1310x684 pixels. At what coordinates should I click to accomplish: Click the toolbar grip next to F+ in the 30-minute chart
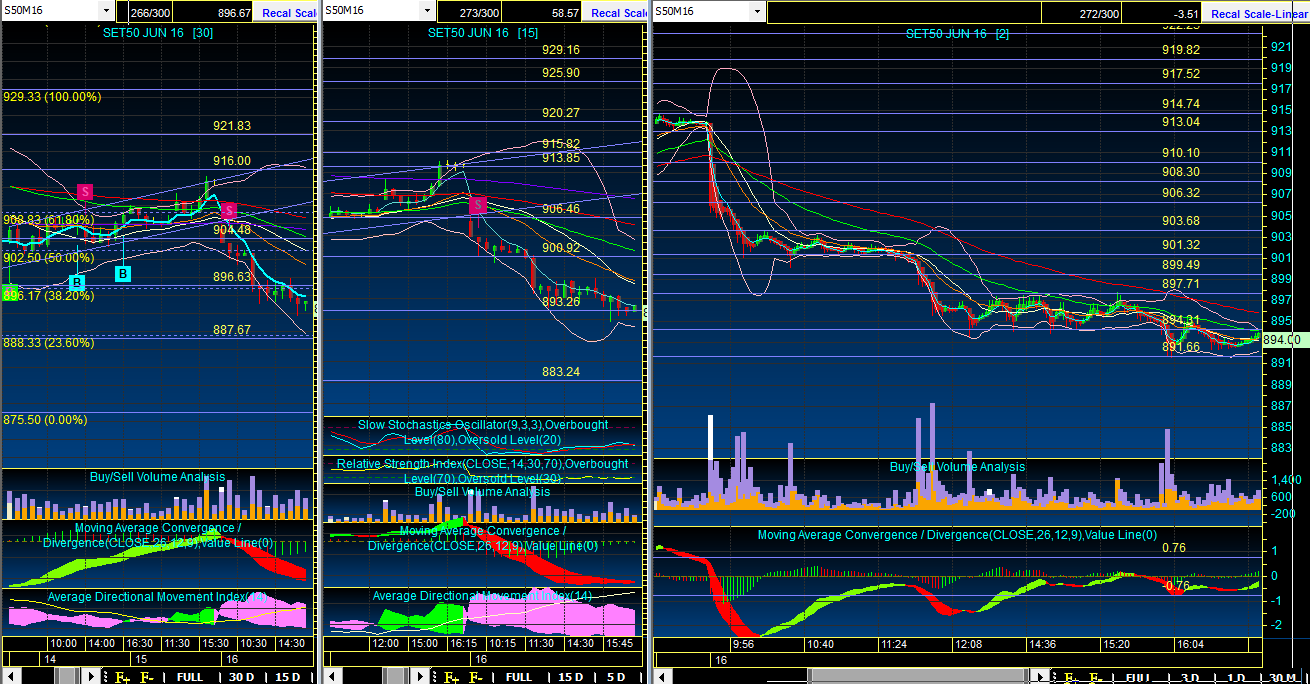(x=105, y=677)
